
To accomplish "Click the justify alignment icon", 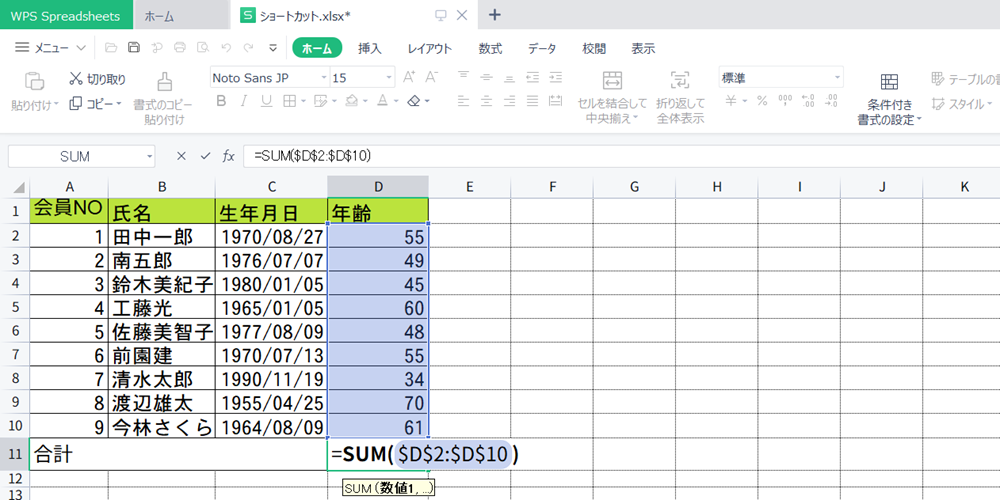I will point(533,101).
